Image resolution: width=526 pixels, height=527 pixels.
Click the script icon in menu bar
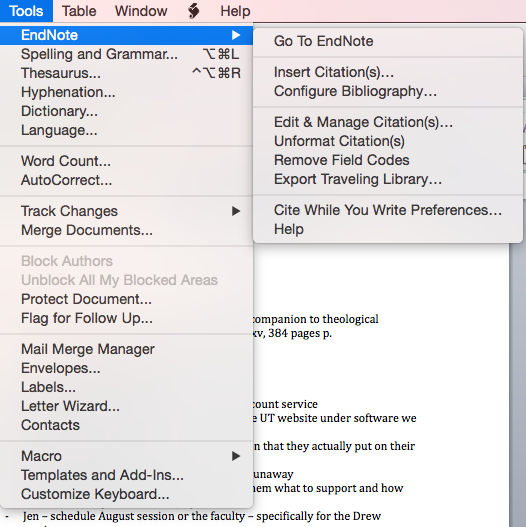[x=194, y=11]
